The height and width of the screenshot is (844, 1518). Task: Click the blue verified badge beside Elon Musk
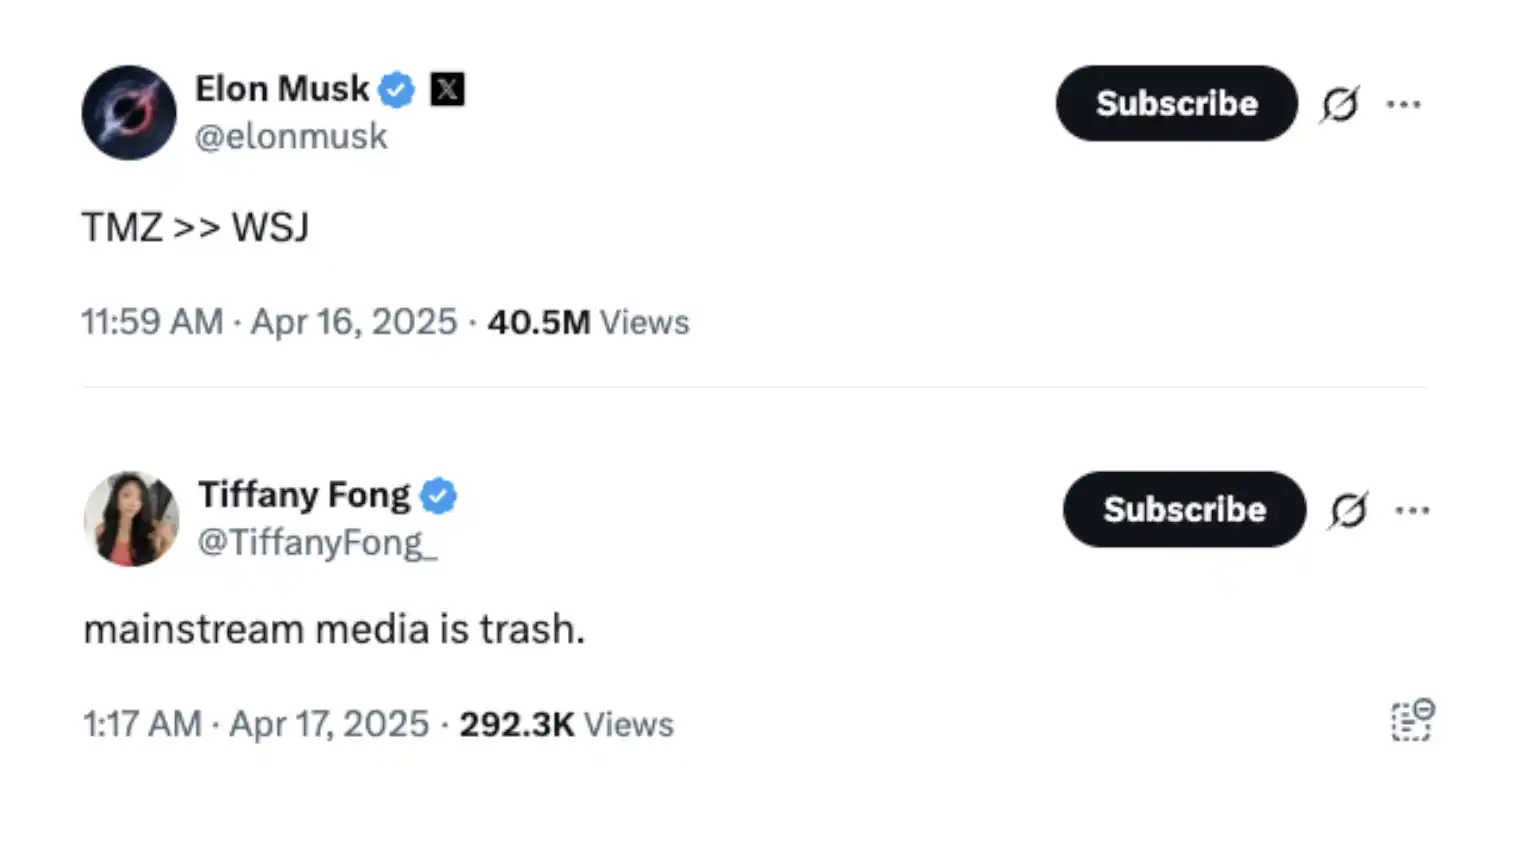click(397, 90)
